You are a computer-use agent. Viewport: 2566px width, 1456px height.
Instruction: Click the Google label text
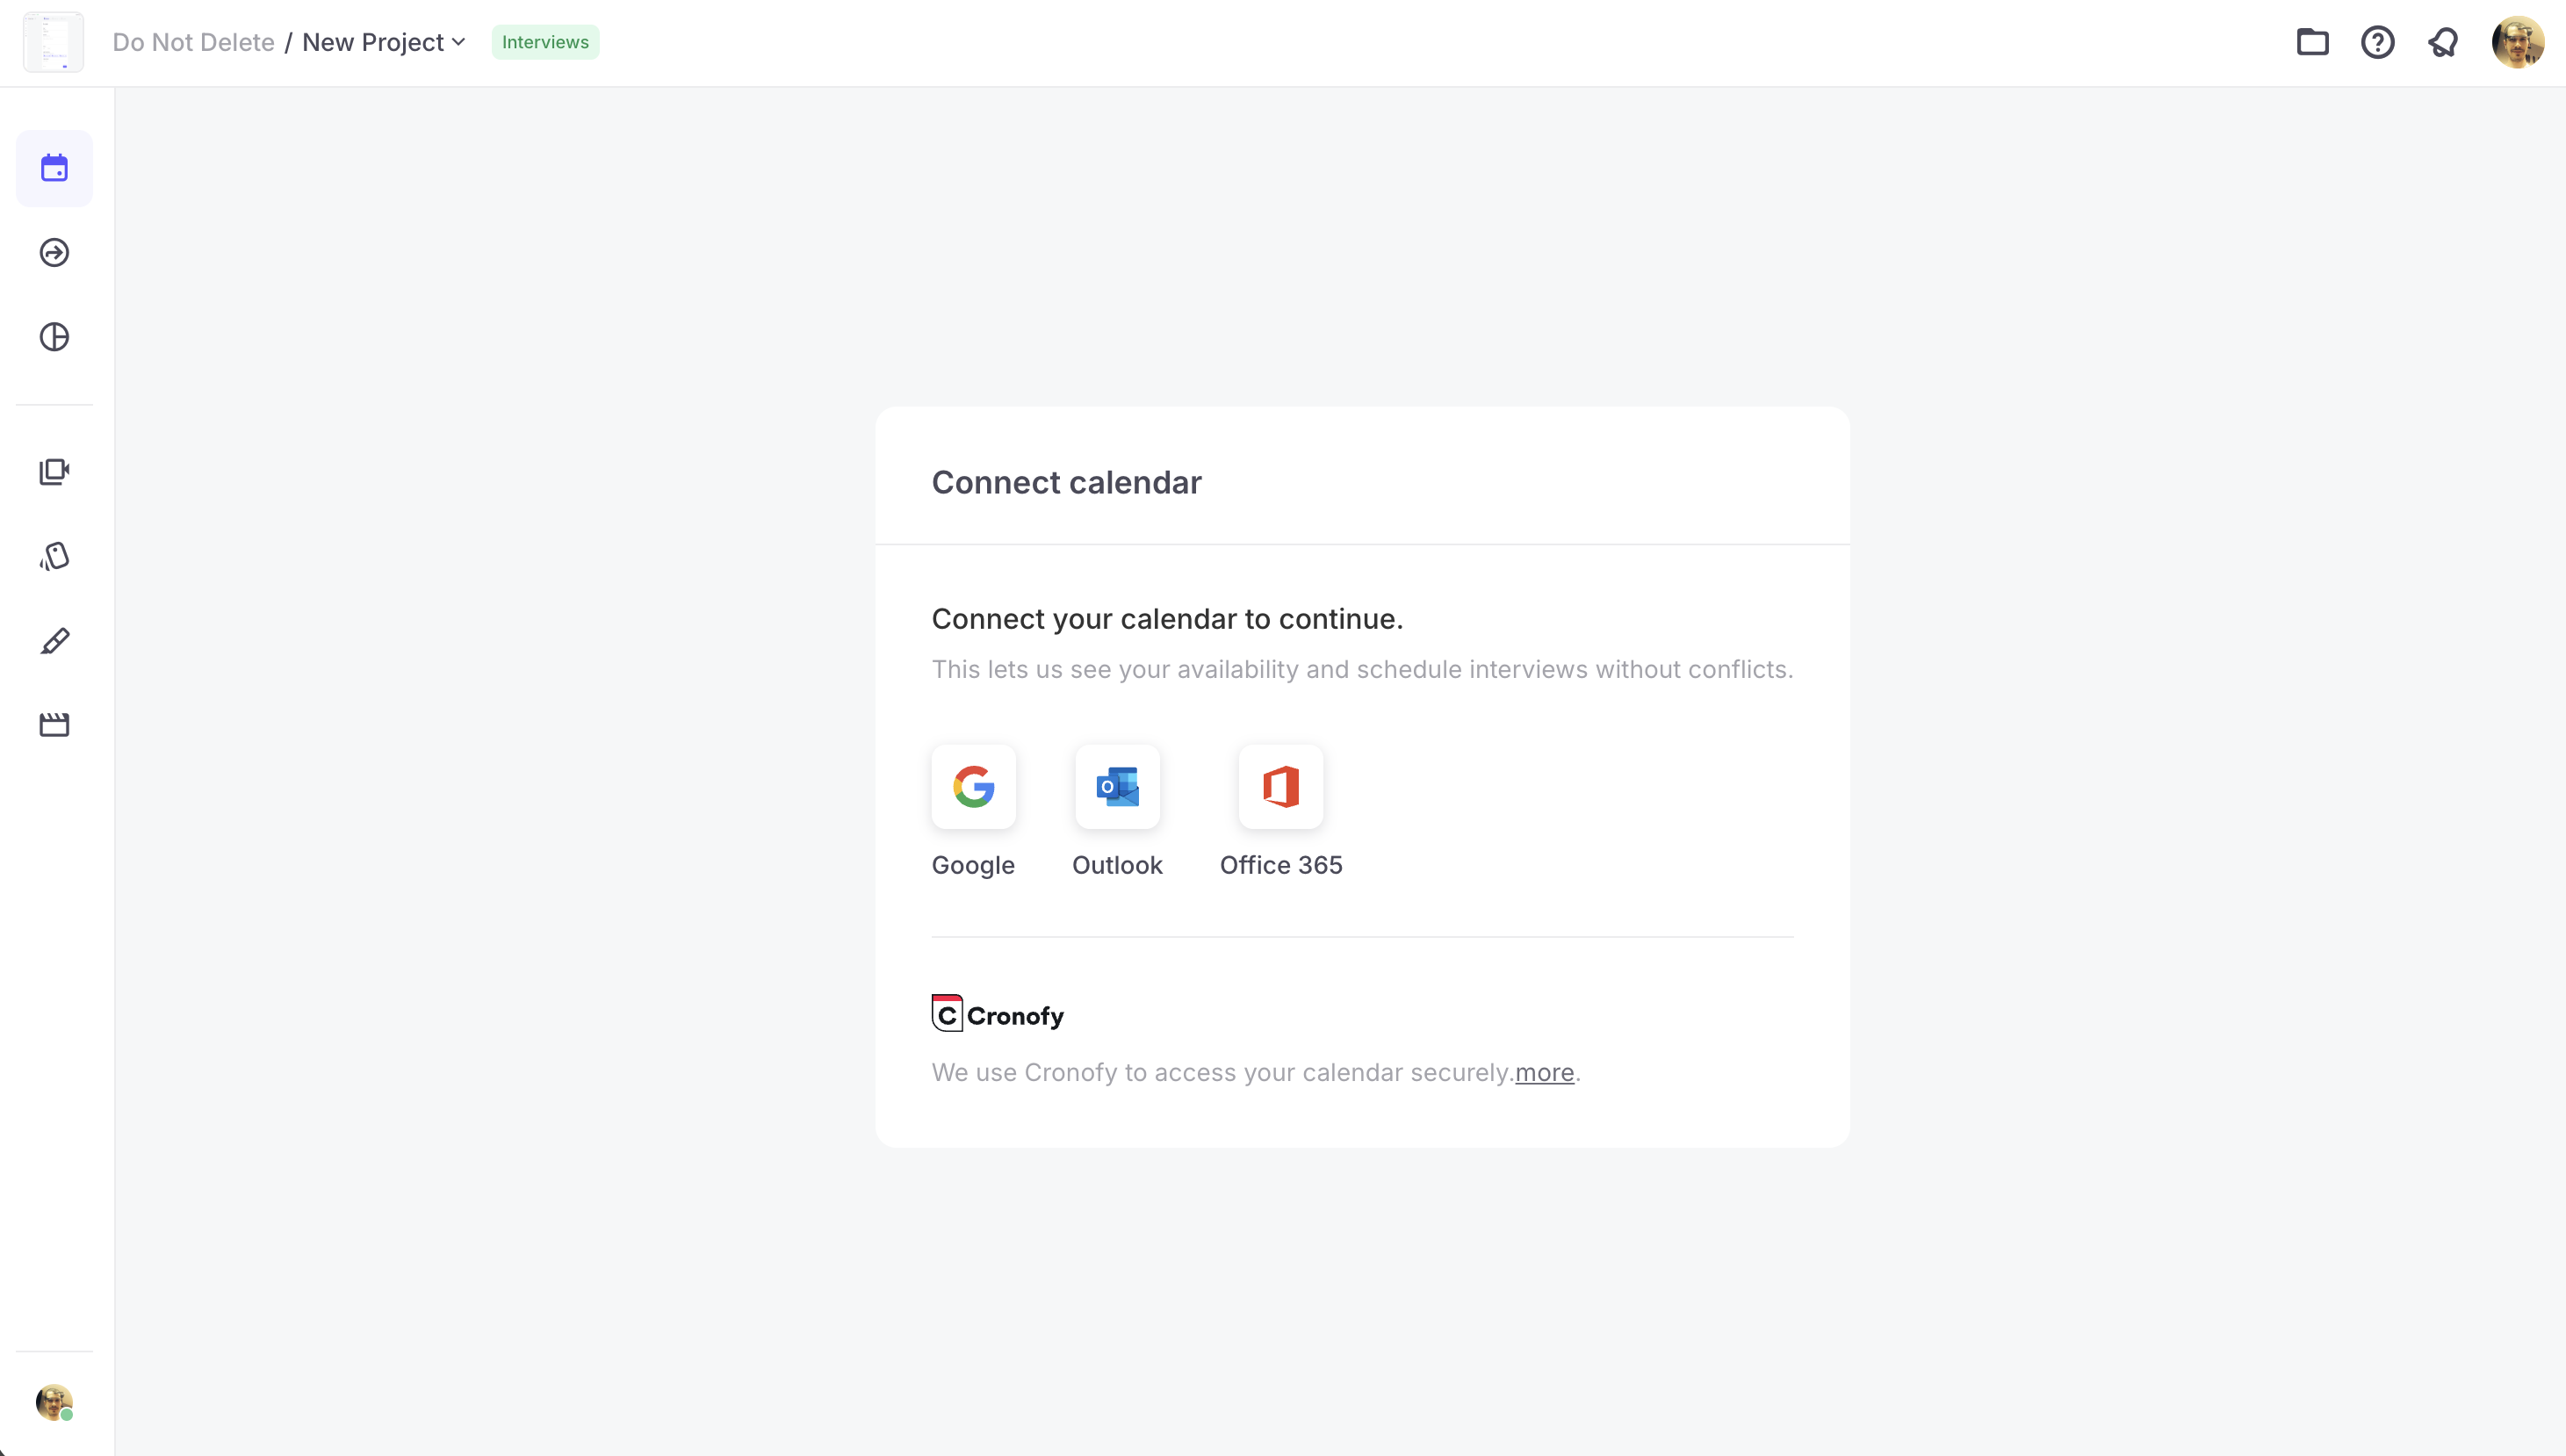coord(973,865)
